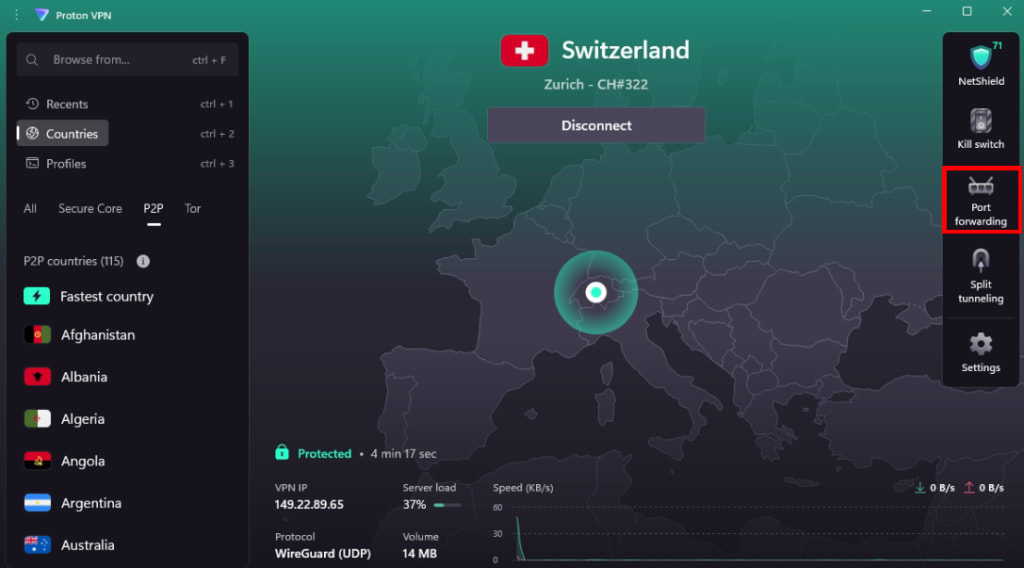Click the download speed arrow icon

point(920,488)
